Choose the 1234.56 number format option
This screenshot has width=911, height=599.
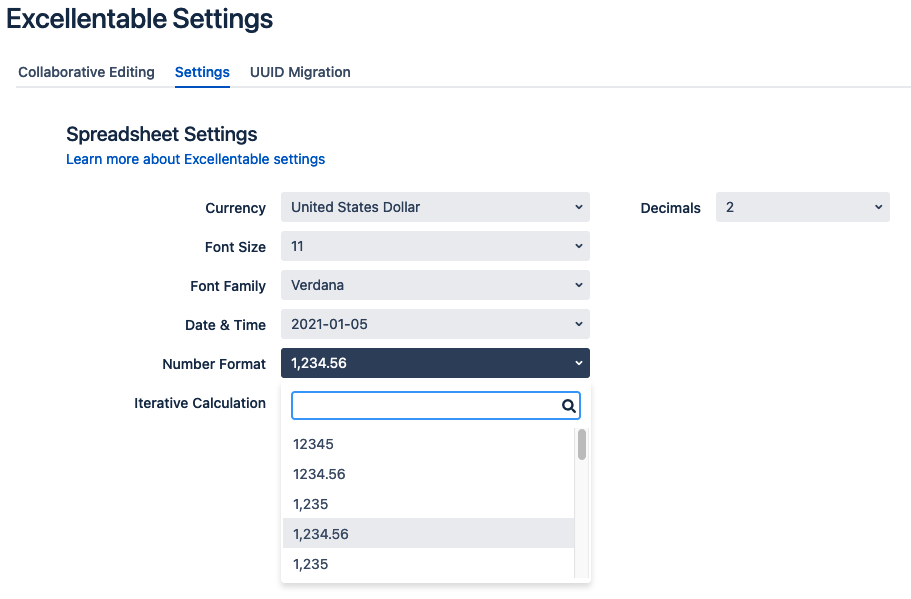click(x=428, y=474)
